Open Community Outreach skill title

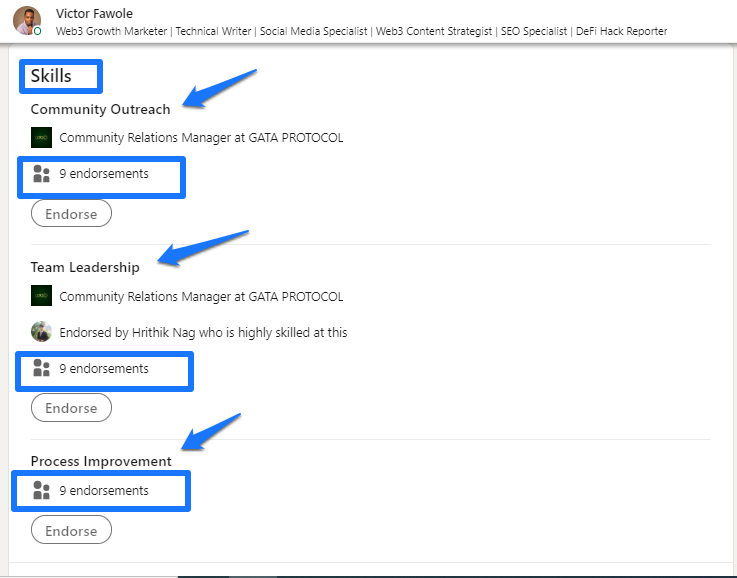point(101,109)
